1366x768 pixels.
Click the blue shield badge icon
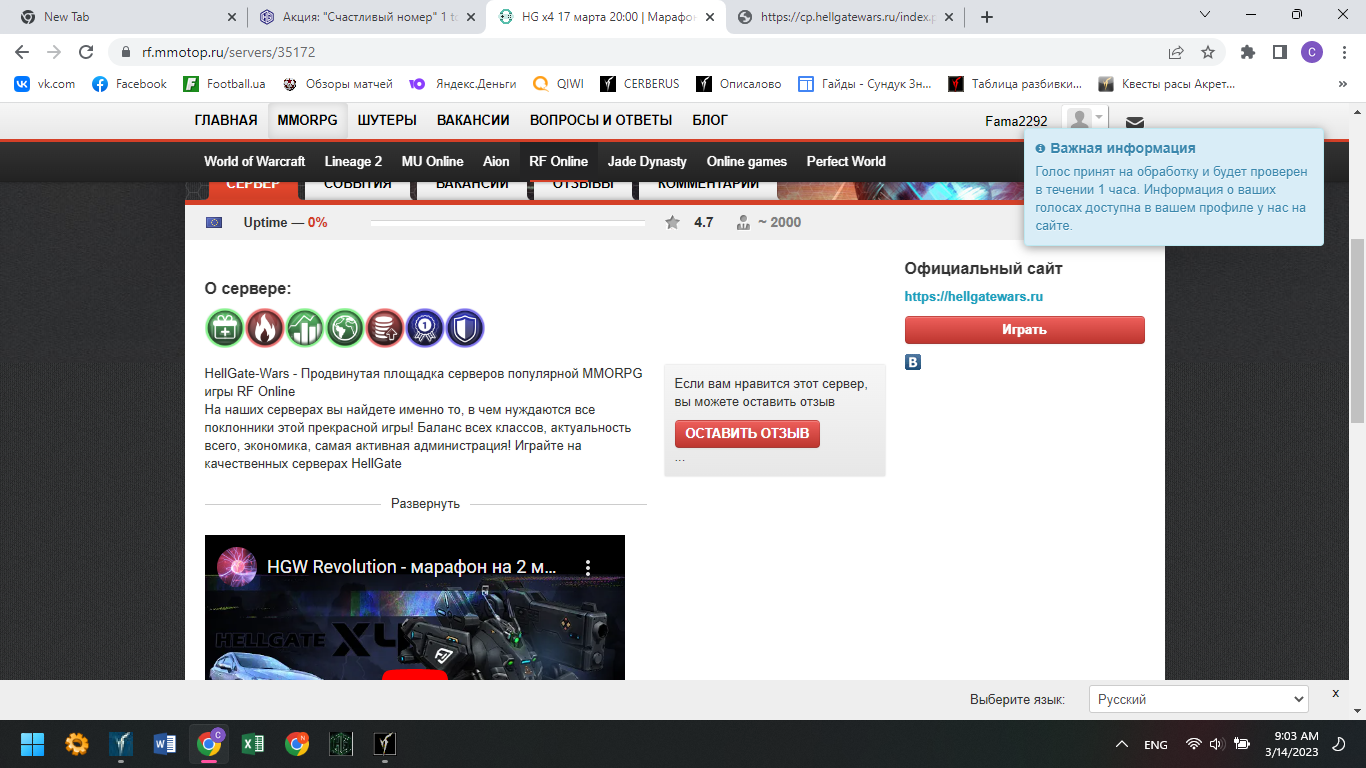pos(465,328)
